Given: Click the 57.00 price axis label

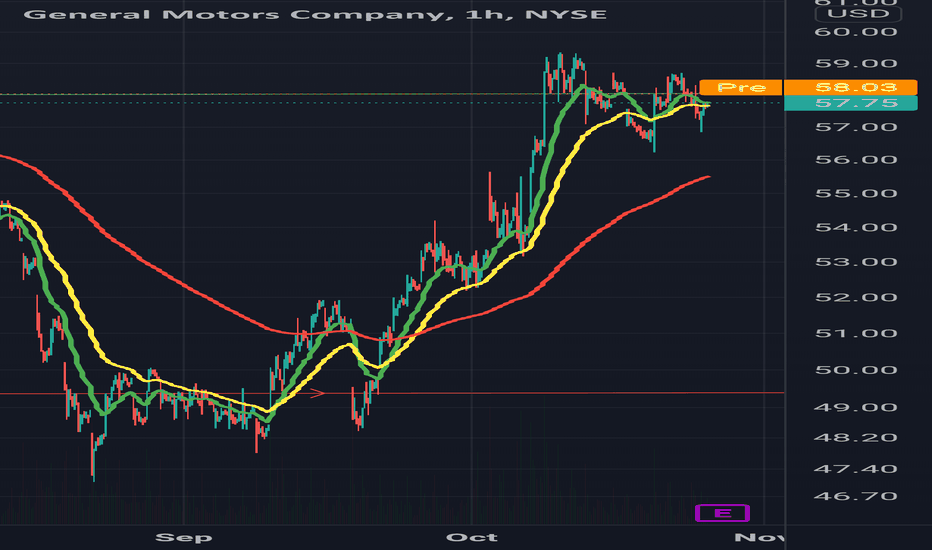Looking at the screenshot, I should (856, 127).
